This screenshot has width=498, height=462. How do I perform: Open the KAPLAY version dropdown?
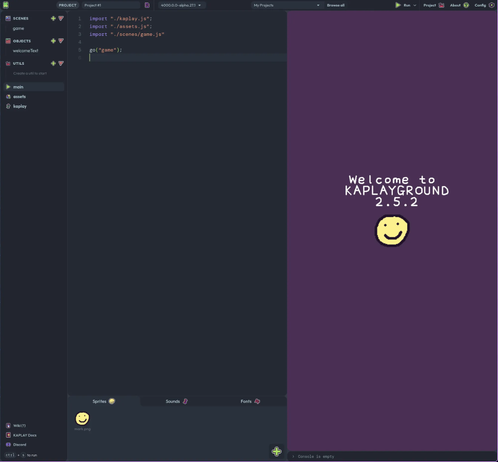[x=181, y=5]
